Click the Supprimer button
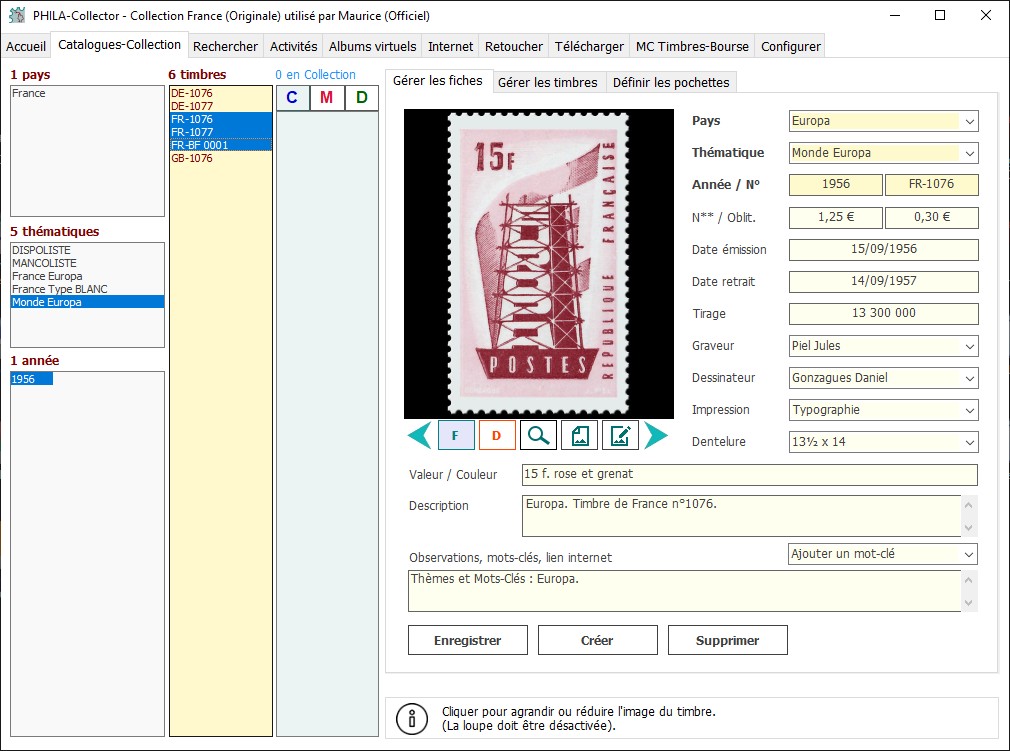1010x751 pixels. point(727,640)
